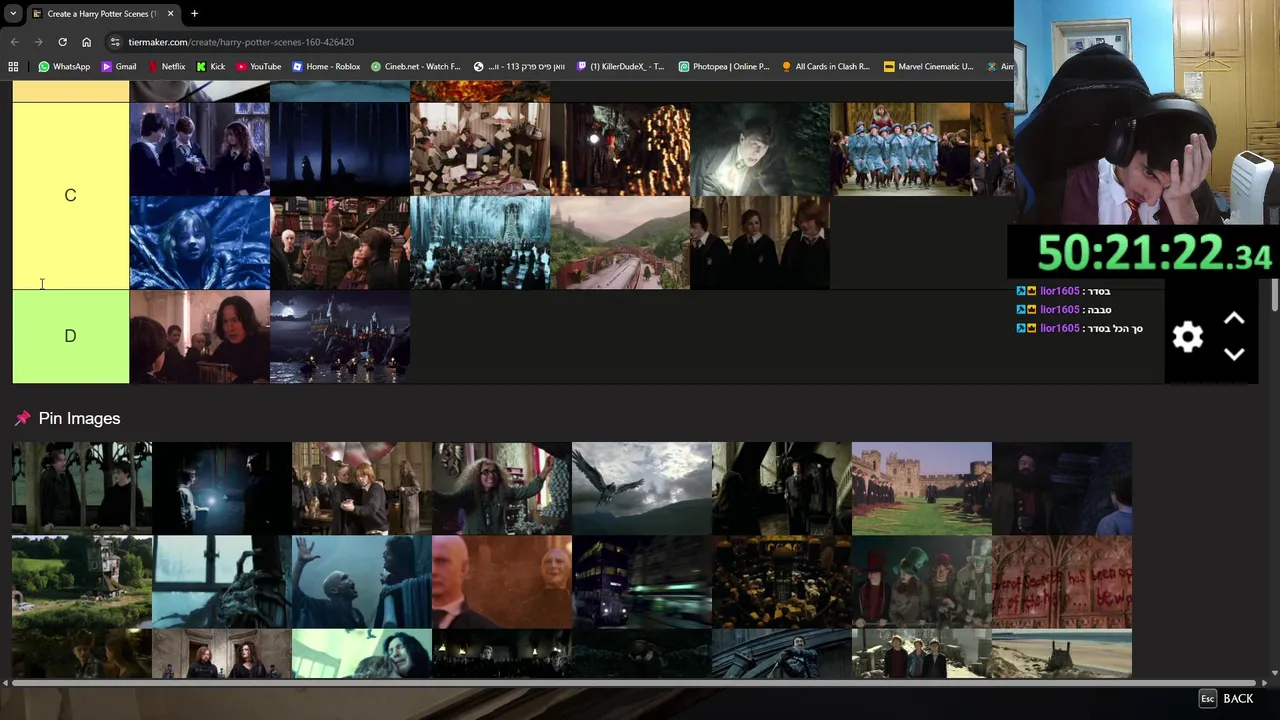Open the WhatsApp bookmark
The height and width of the screenshot is (720, 1280).
tap(64, 66)
